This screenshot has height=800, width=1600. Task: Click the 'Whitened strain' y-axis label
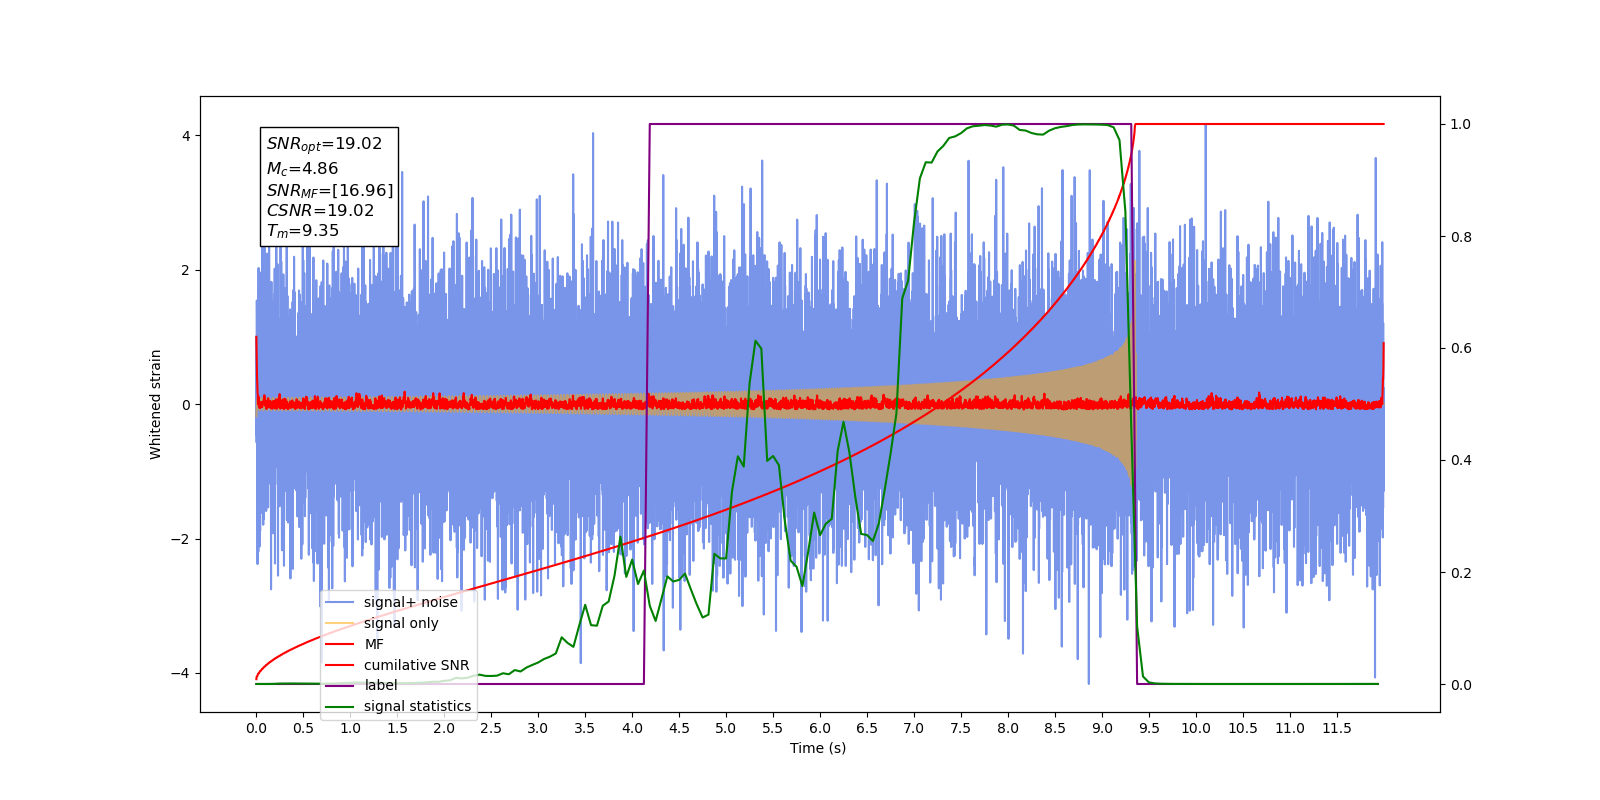(156, 404)
